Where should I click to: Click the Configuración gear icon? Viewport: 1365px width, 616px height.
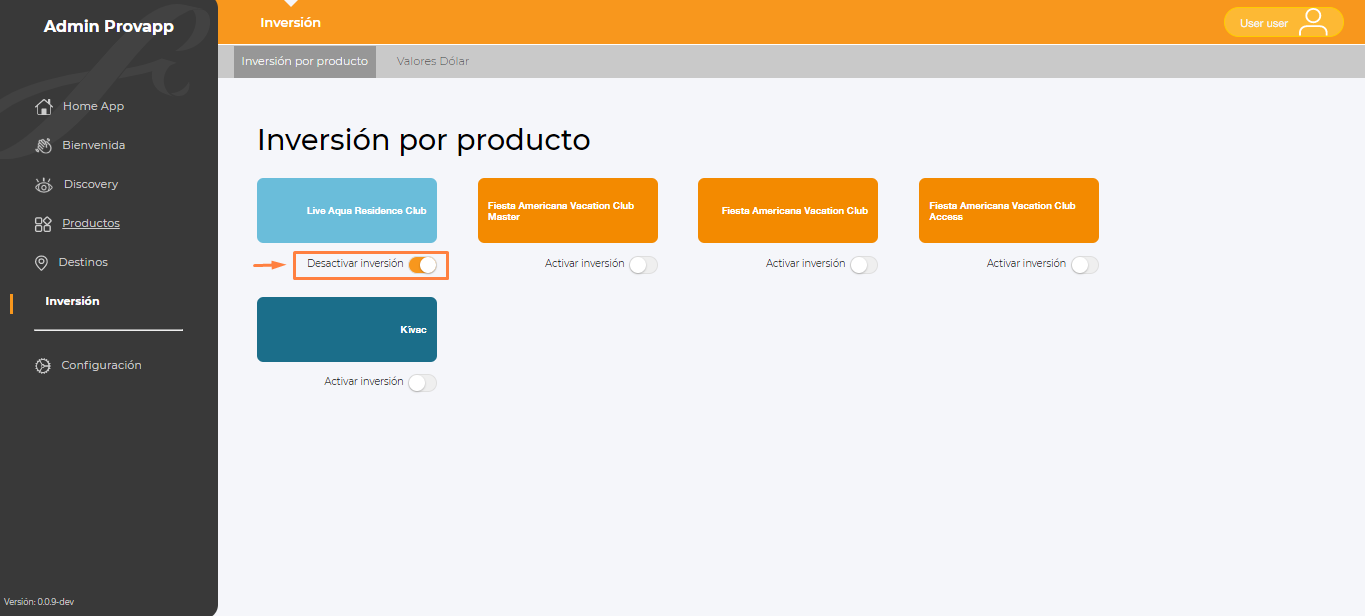click(42, 366)
